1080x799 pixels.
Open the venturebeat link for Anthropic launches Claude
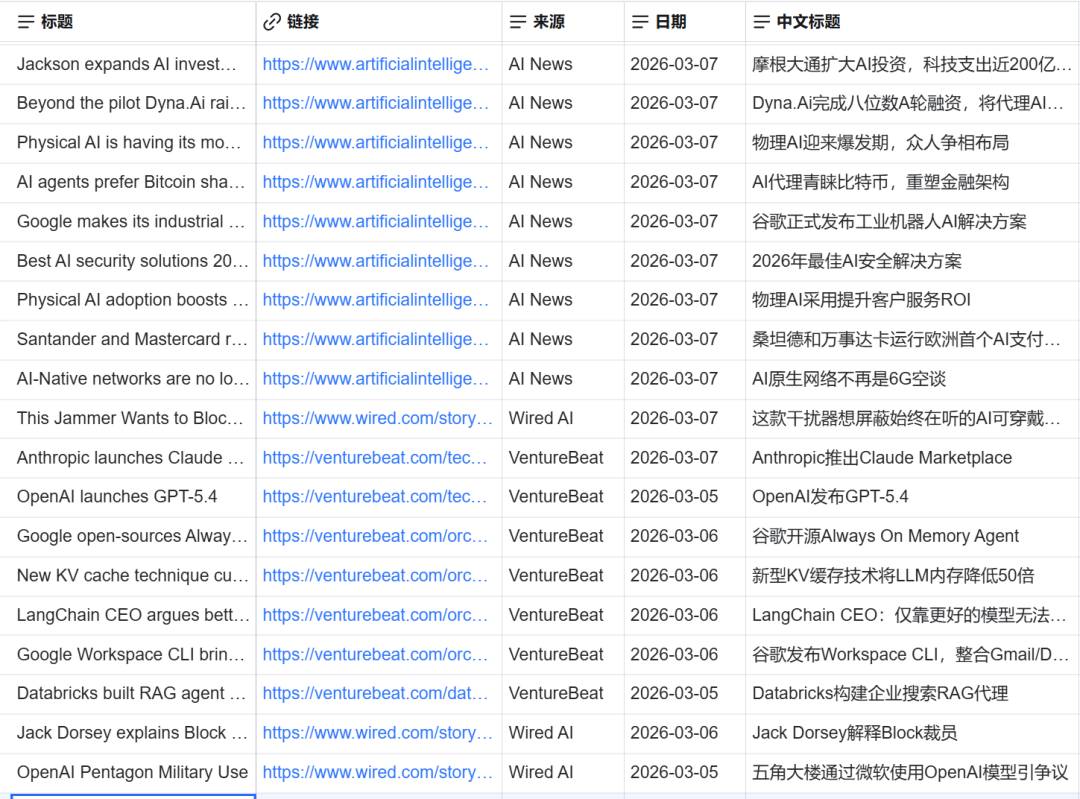pyautogui.click(x=375, y=457)
